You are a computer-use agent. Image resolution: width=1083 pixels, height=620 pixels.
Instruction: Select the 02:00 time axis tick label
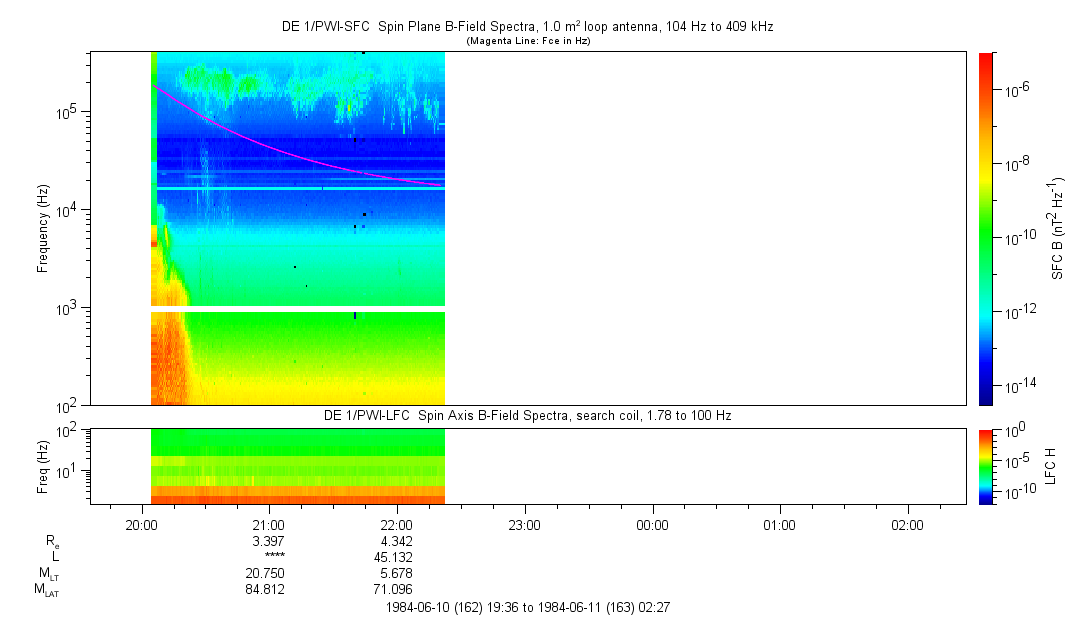907,523
